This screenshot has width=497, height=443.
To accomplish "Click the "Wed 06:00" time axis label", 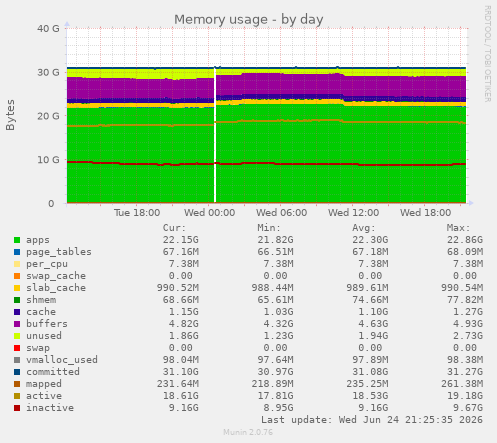I will click(281, 213).
